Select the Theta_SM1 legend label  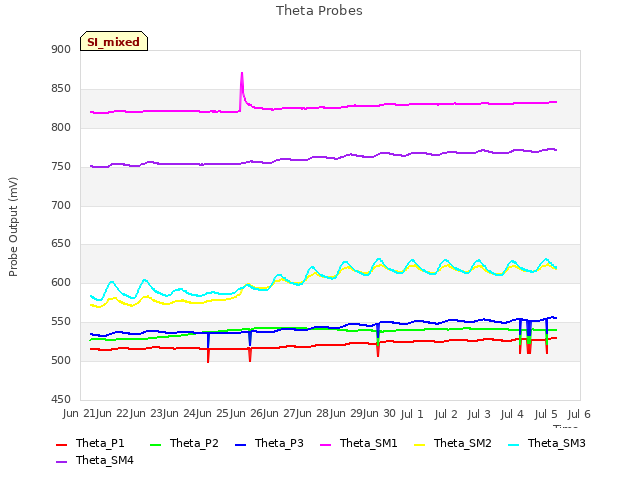[x=369, y=443]
